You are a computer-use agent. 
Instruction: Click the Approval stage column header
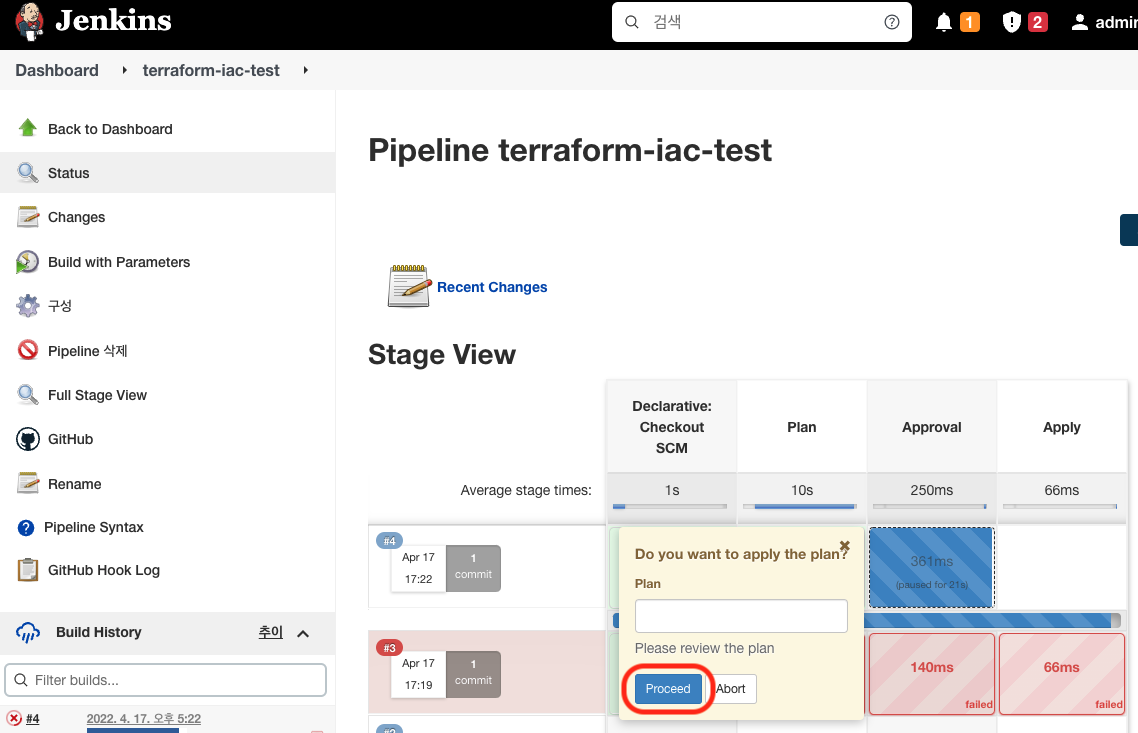coord(932,427)
